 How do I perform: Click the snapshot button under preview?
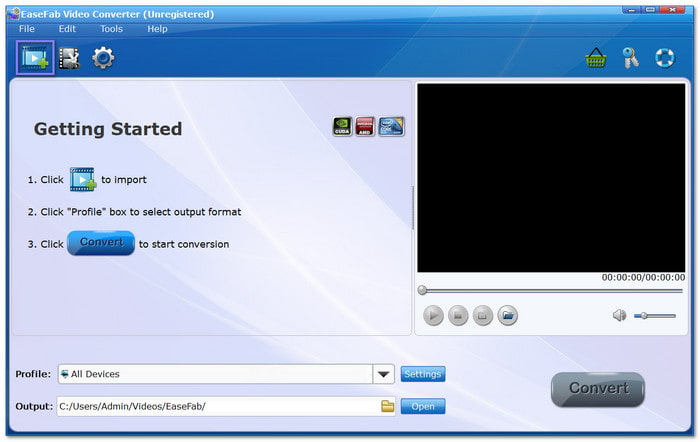coord(483,316)
